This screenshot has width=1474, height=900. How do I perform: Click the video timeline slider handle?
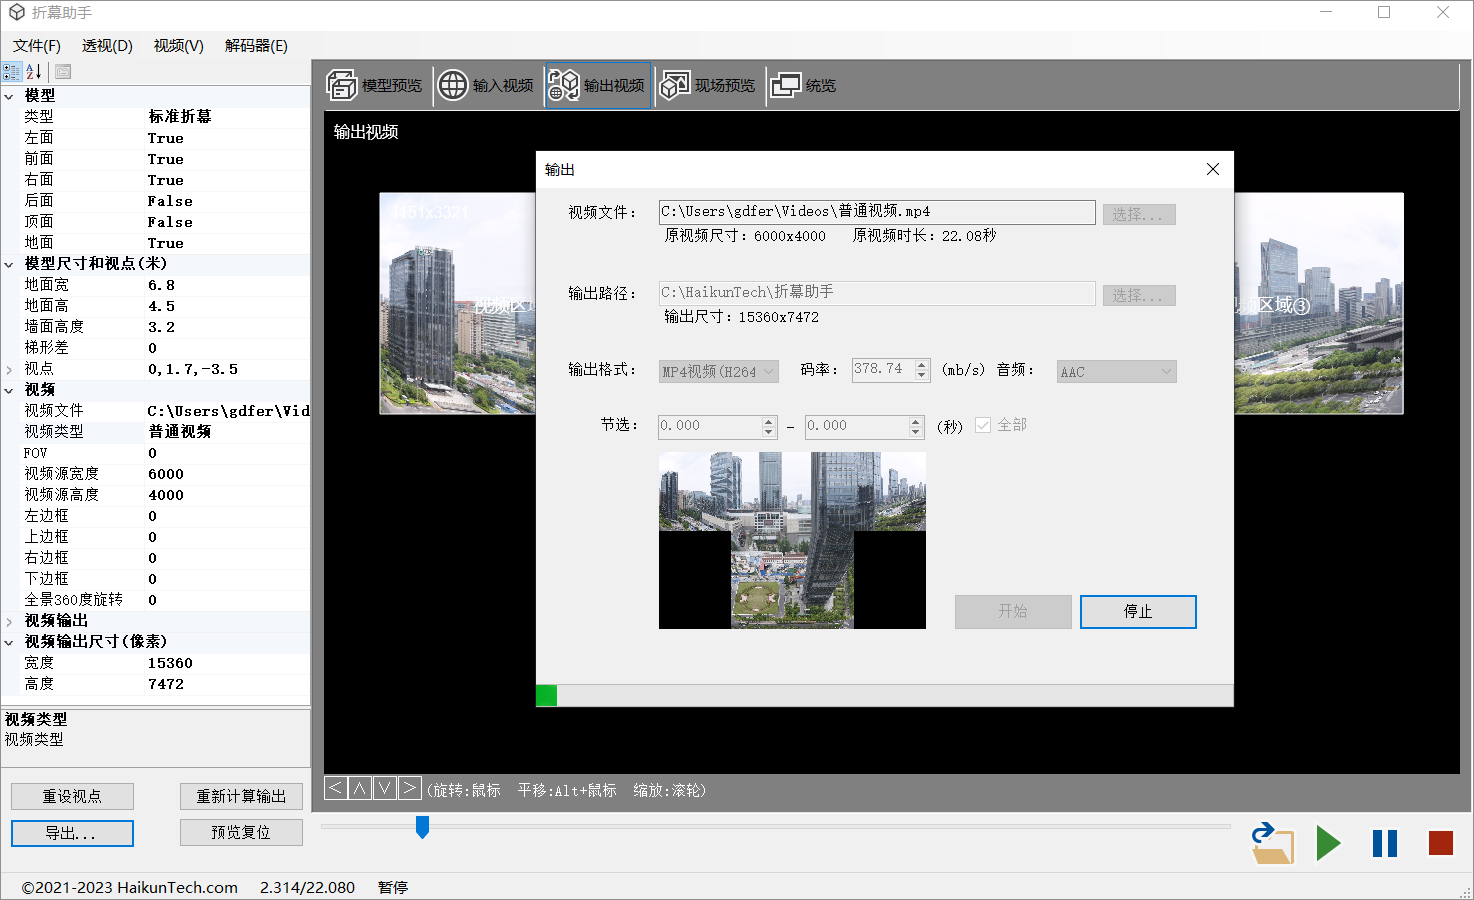point(422,827)
